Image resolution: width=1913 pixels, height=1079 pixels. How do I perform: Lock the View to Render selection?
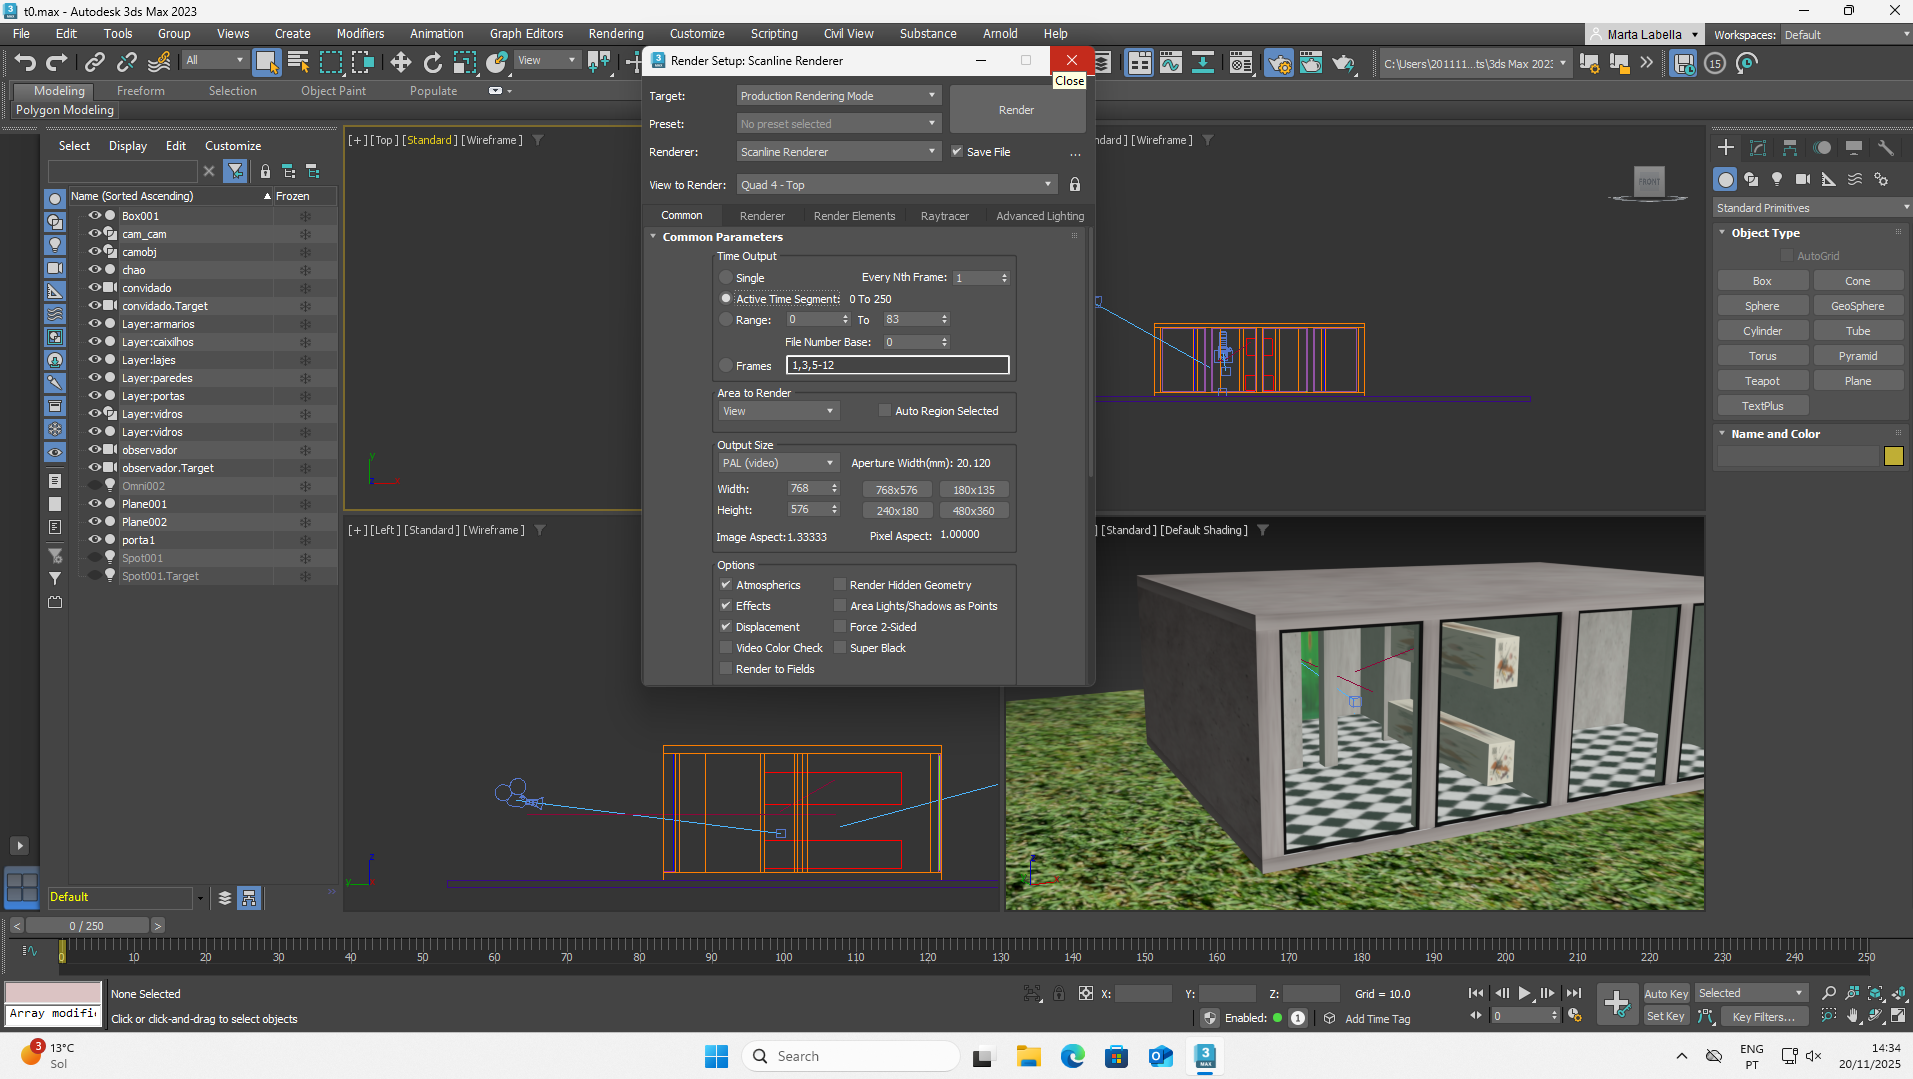(1075, 185)
